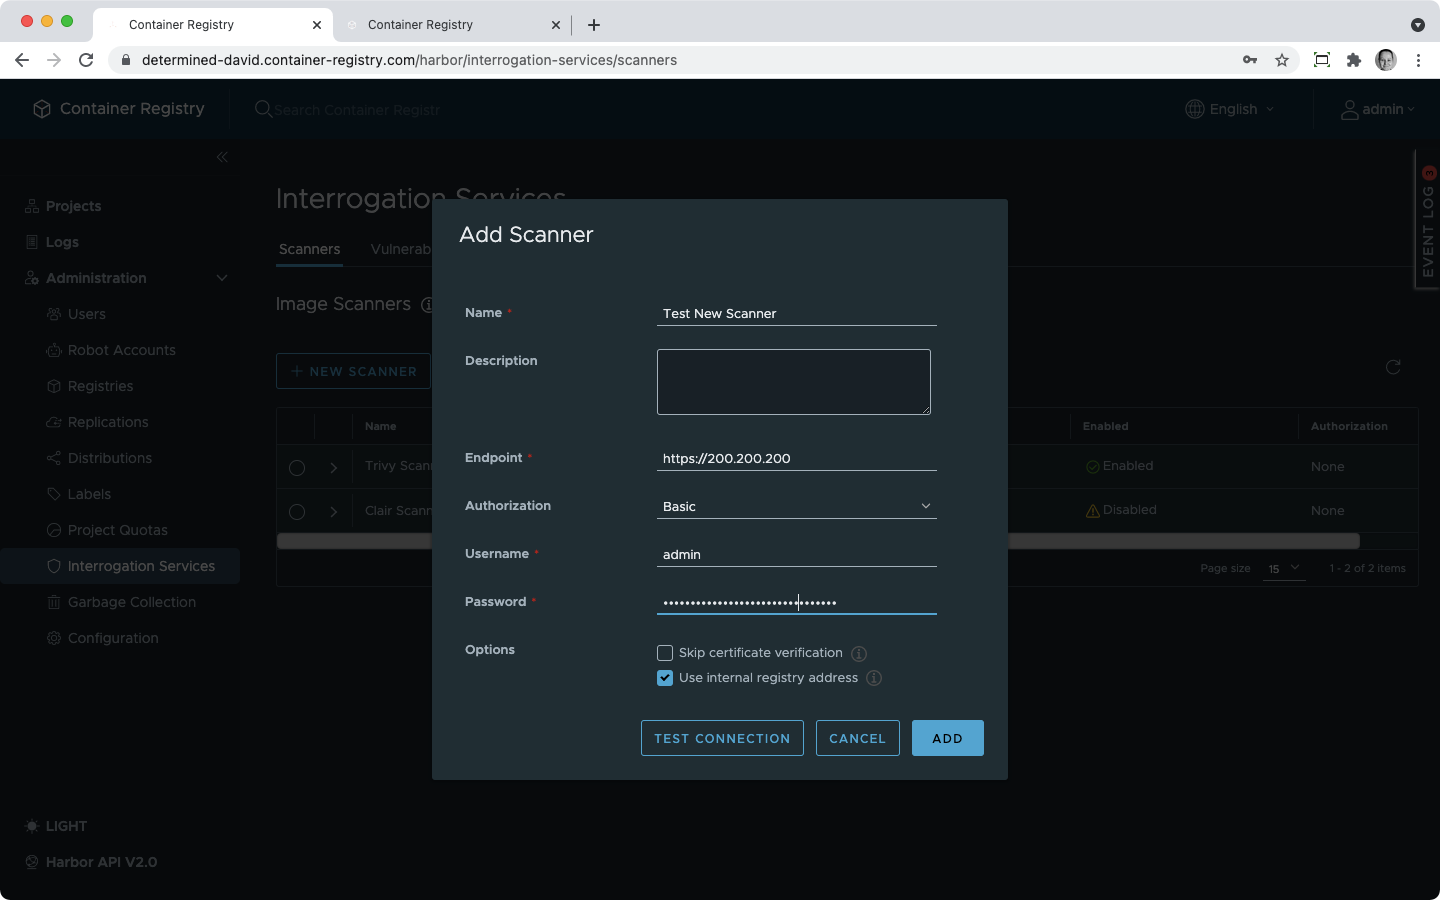Viewport: 1440px width, 900px height.
Task: Go to Users in the sidebar
Action: 86,314
